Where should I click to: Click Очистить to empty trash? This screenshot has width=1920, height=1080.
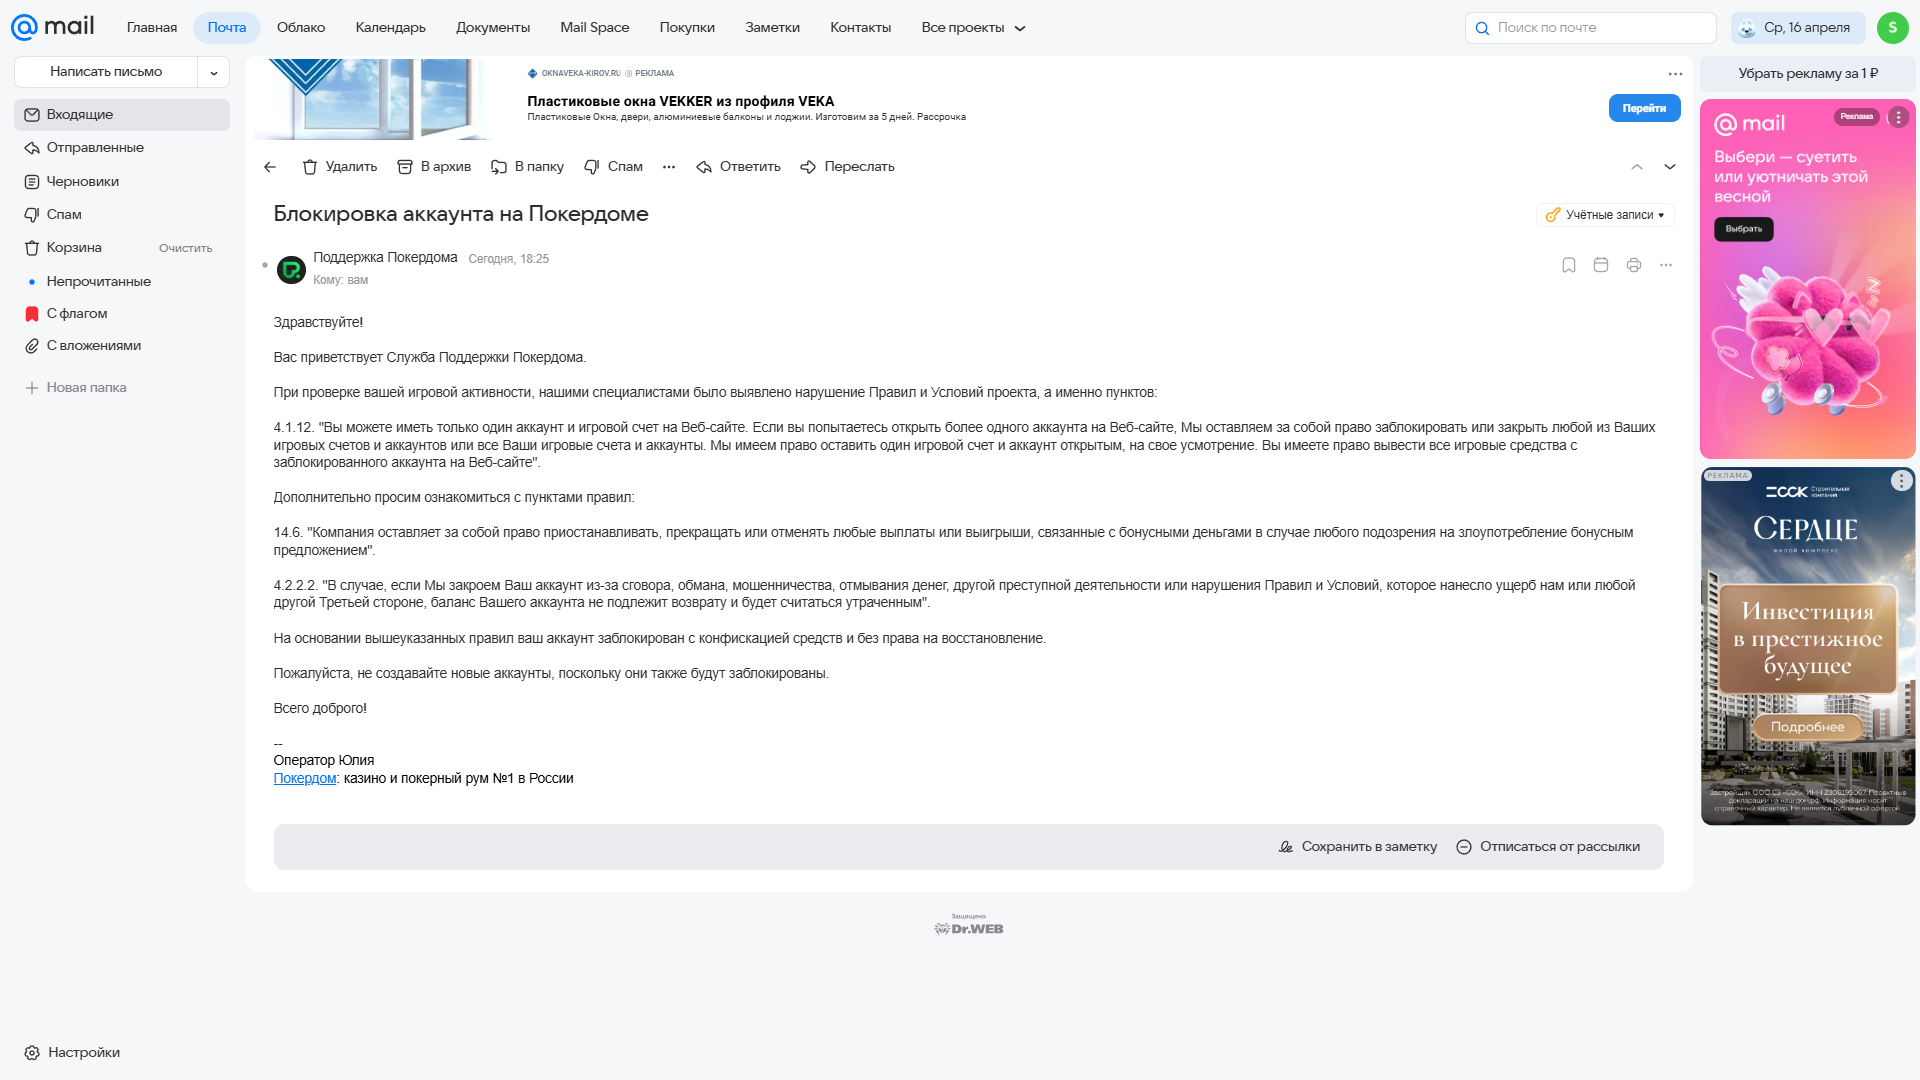[186, 248]
